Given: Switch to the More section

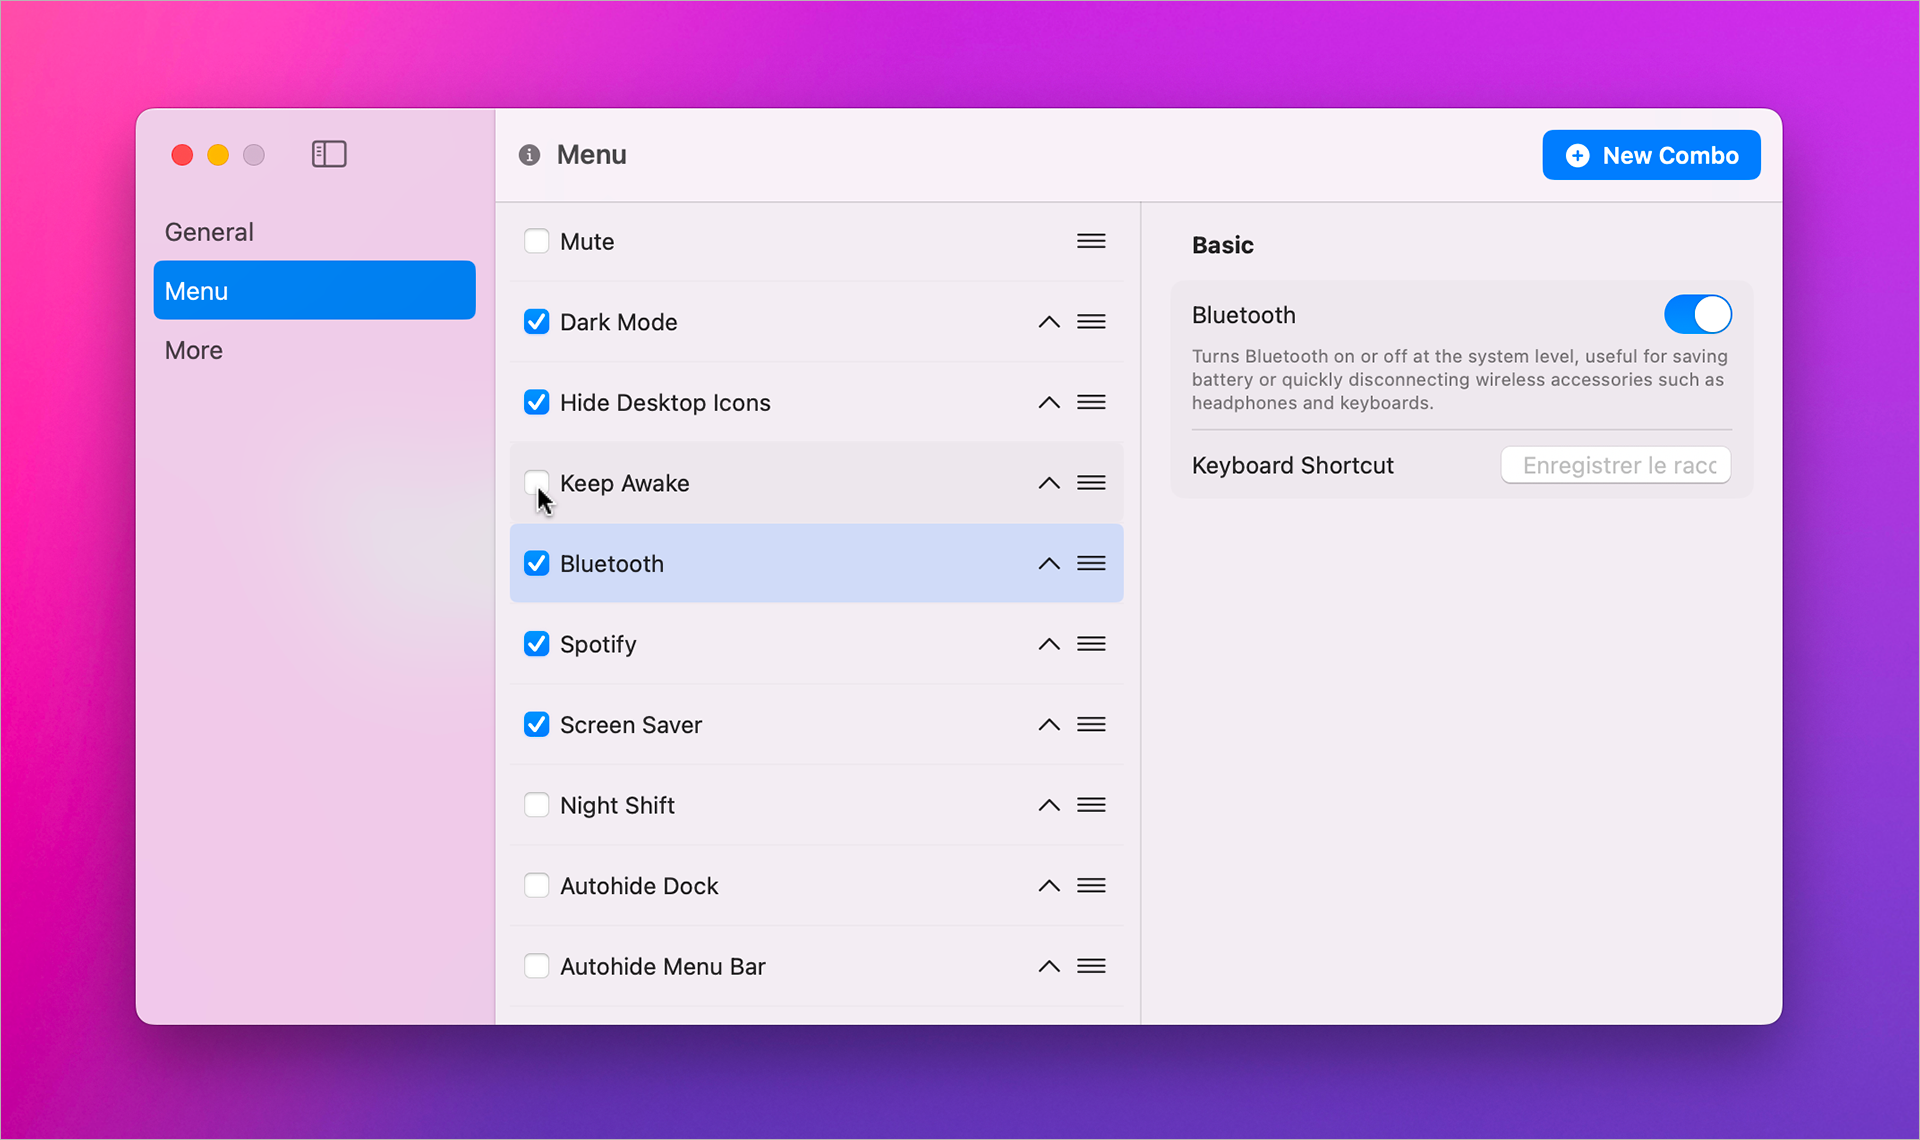Looking at the screenshot, I should click(x=193, y=350).
